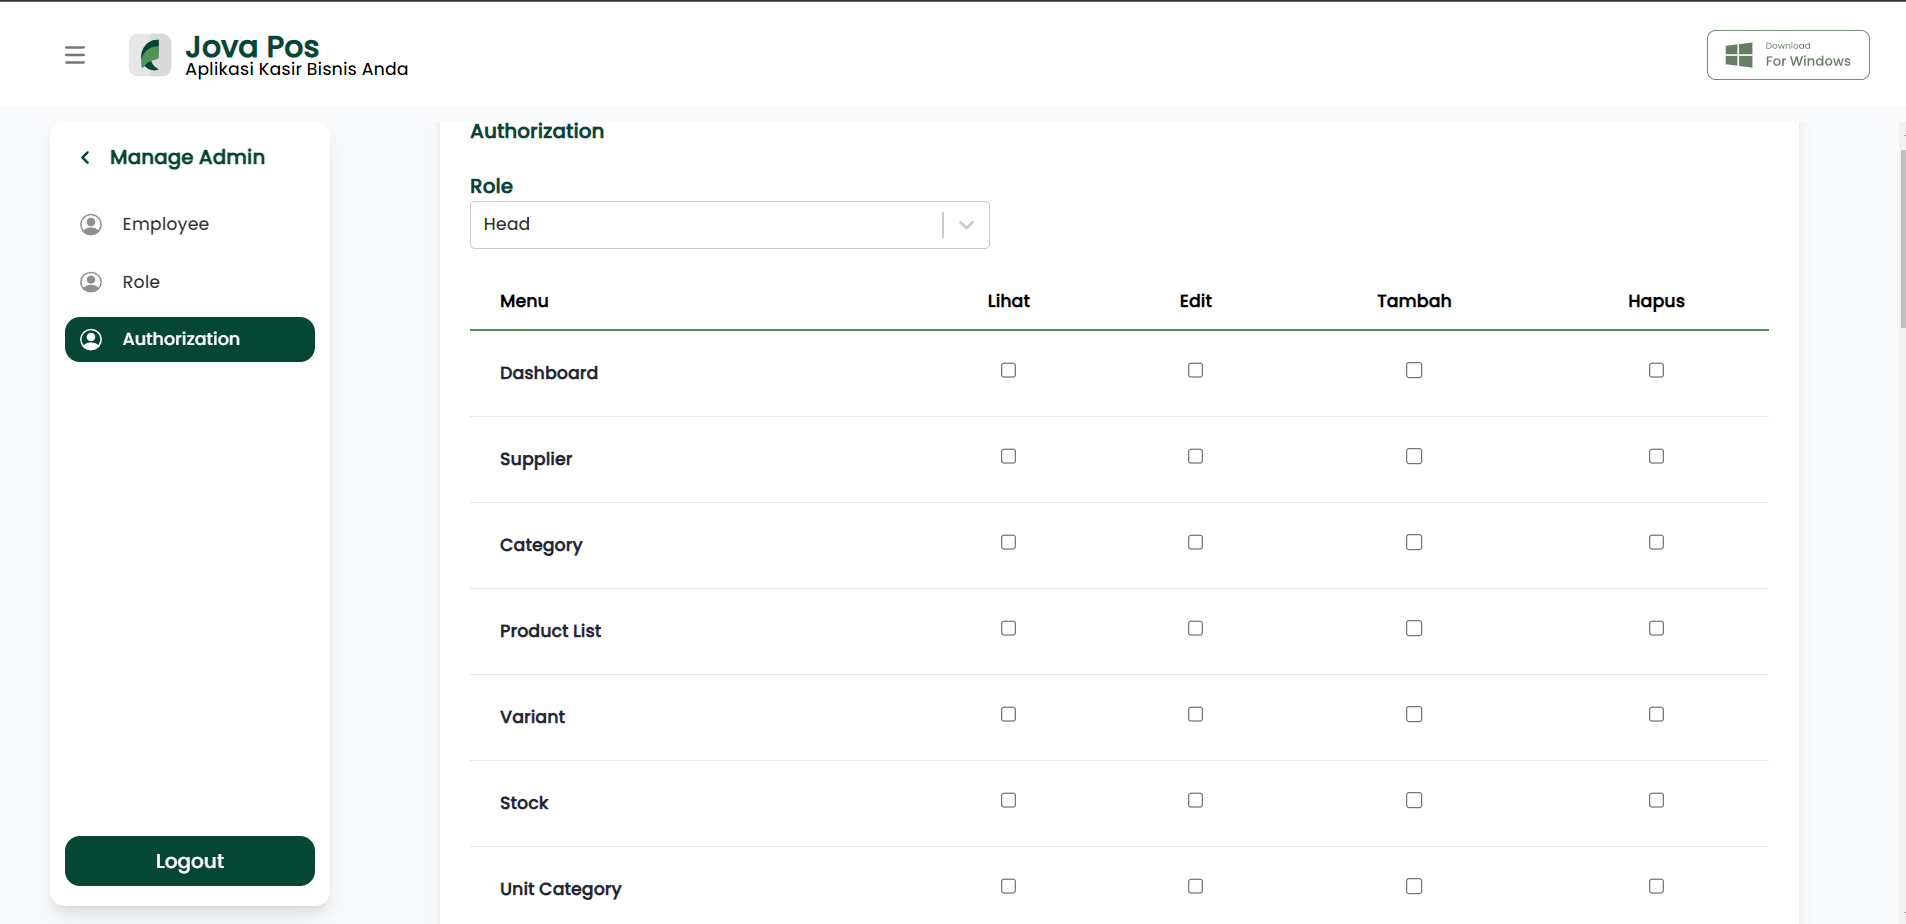The width and height of the screenshot is (1906, 924).
Task: Check Hapus for Unit Category
Action: [1656, 886]
